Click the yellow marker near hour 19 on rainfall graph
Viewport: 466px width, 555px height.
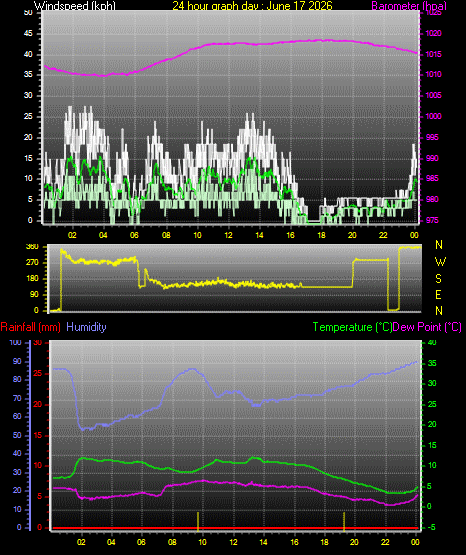[344, 521]
